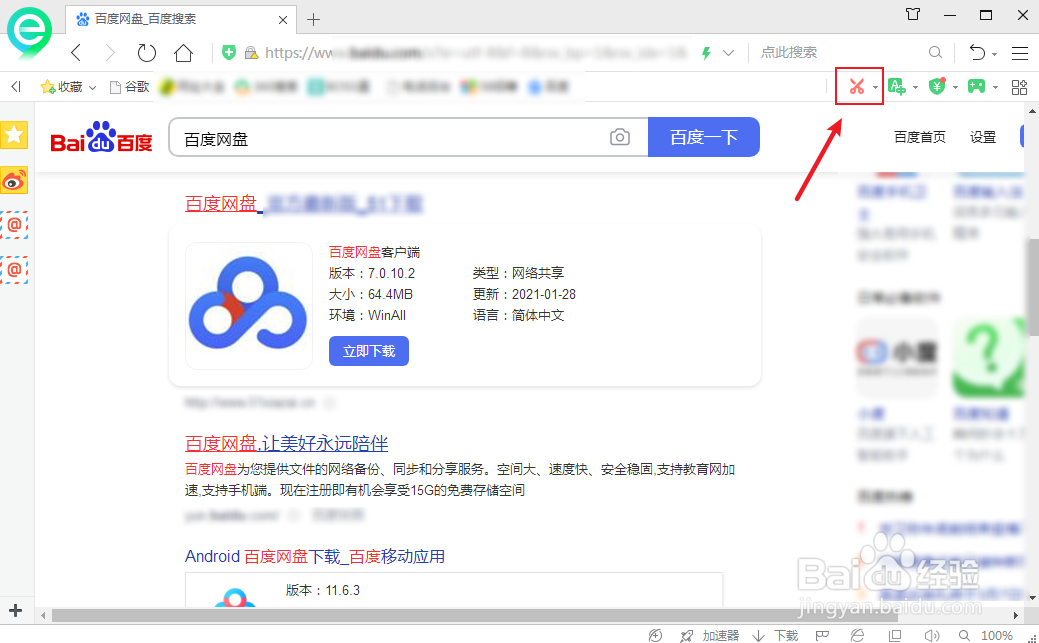The image size is (1039, 643).
Task: Click the green lightning speed mode icon
Action: (x=706, y=52)
